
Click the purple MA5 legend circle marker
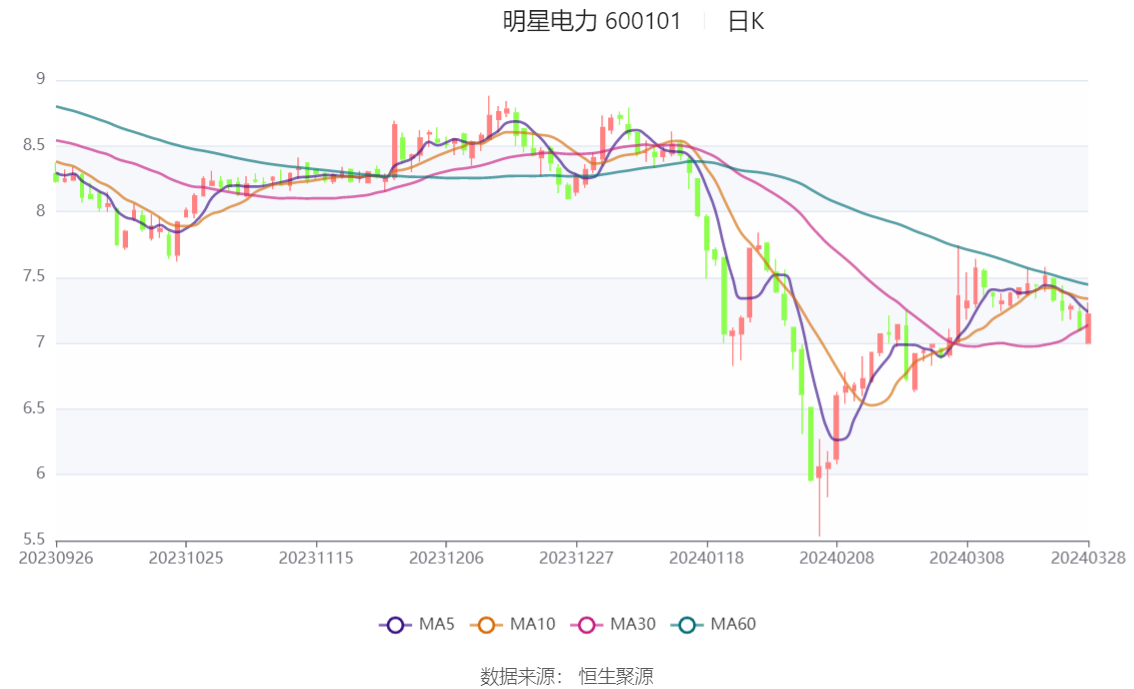[x=395, y=625]
